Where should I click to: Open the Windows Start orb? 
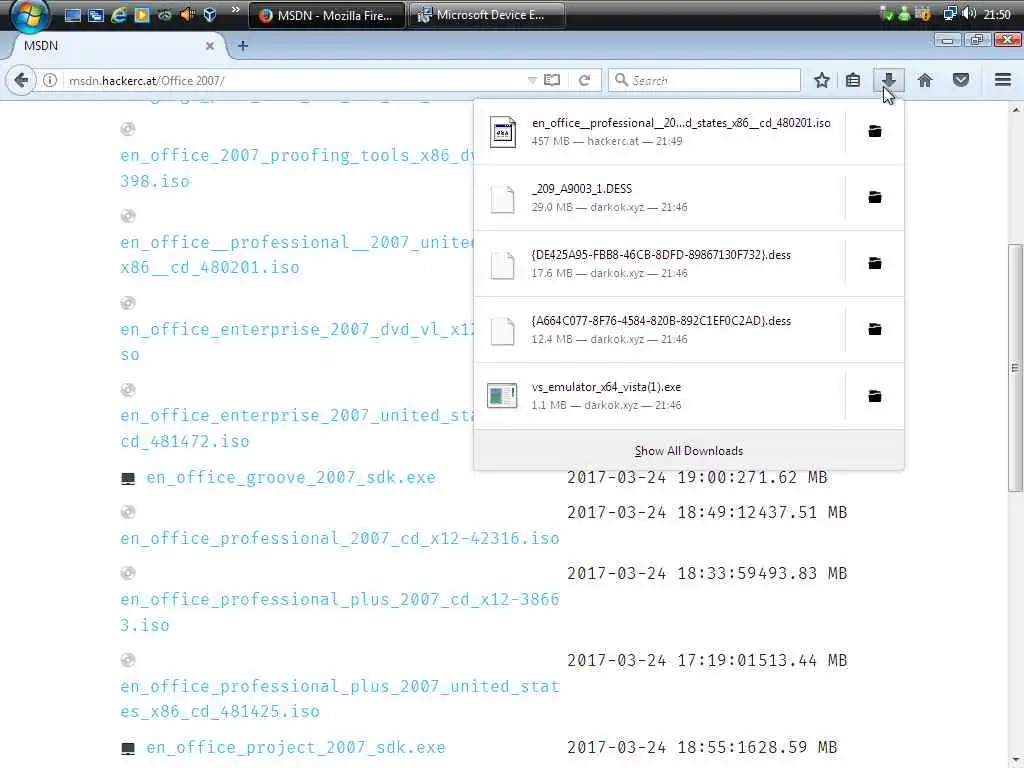coord(29,14)
